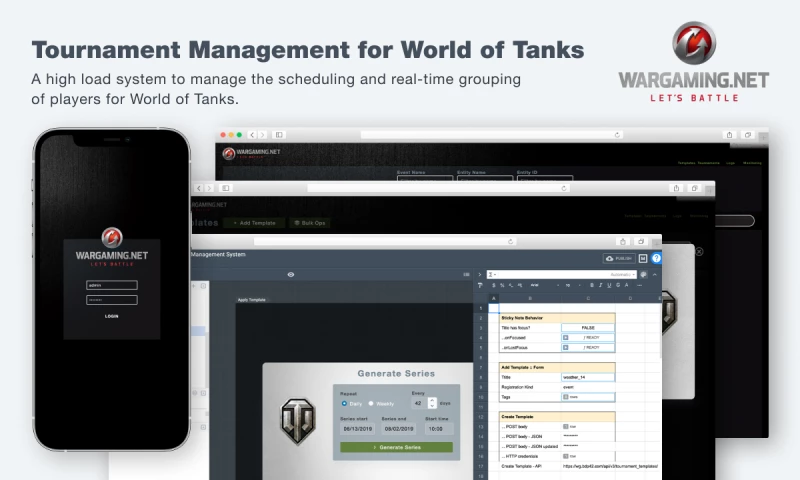Click back arrow in rear browser window
The image size is (800, 480).
click(x=252, y=135)
